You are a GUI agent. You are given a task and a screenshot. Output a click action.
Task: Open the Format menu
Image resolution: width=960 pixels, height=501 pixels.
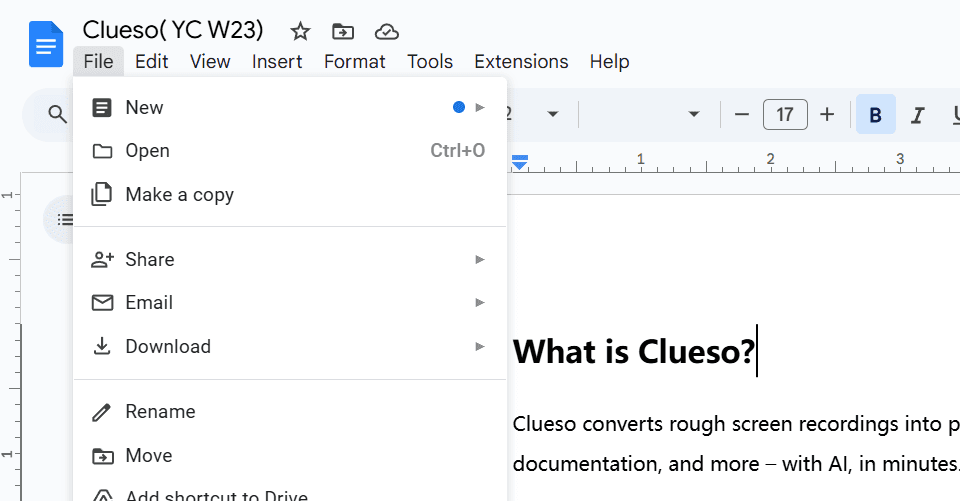click(x=355, y=62)
